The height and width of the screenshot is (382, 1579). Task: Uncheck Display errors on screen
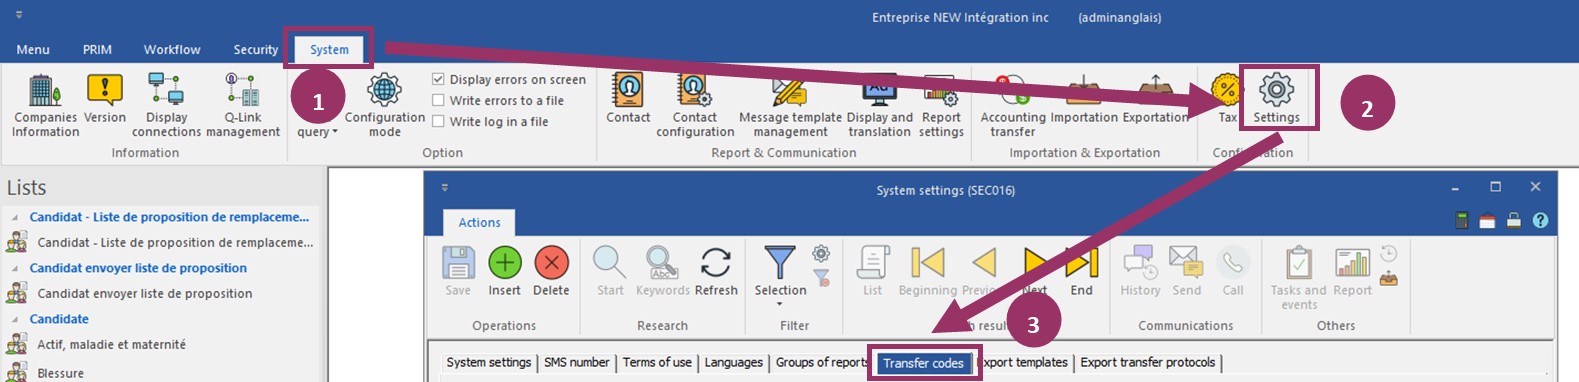point(438,79)
